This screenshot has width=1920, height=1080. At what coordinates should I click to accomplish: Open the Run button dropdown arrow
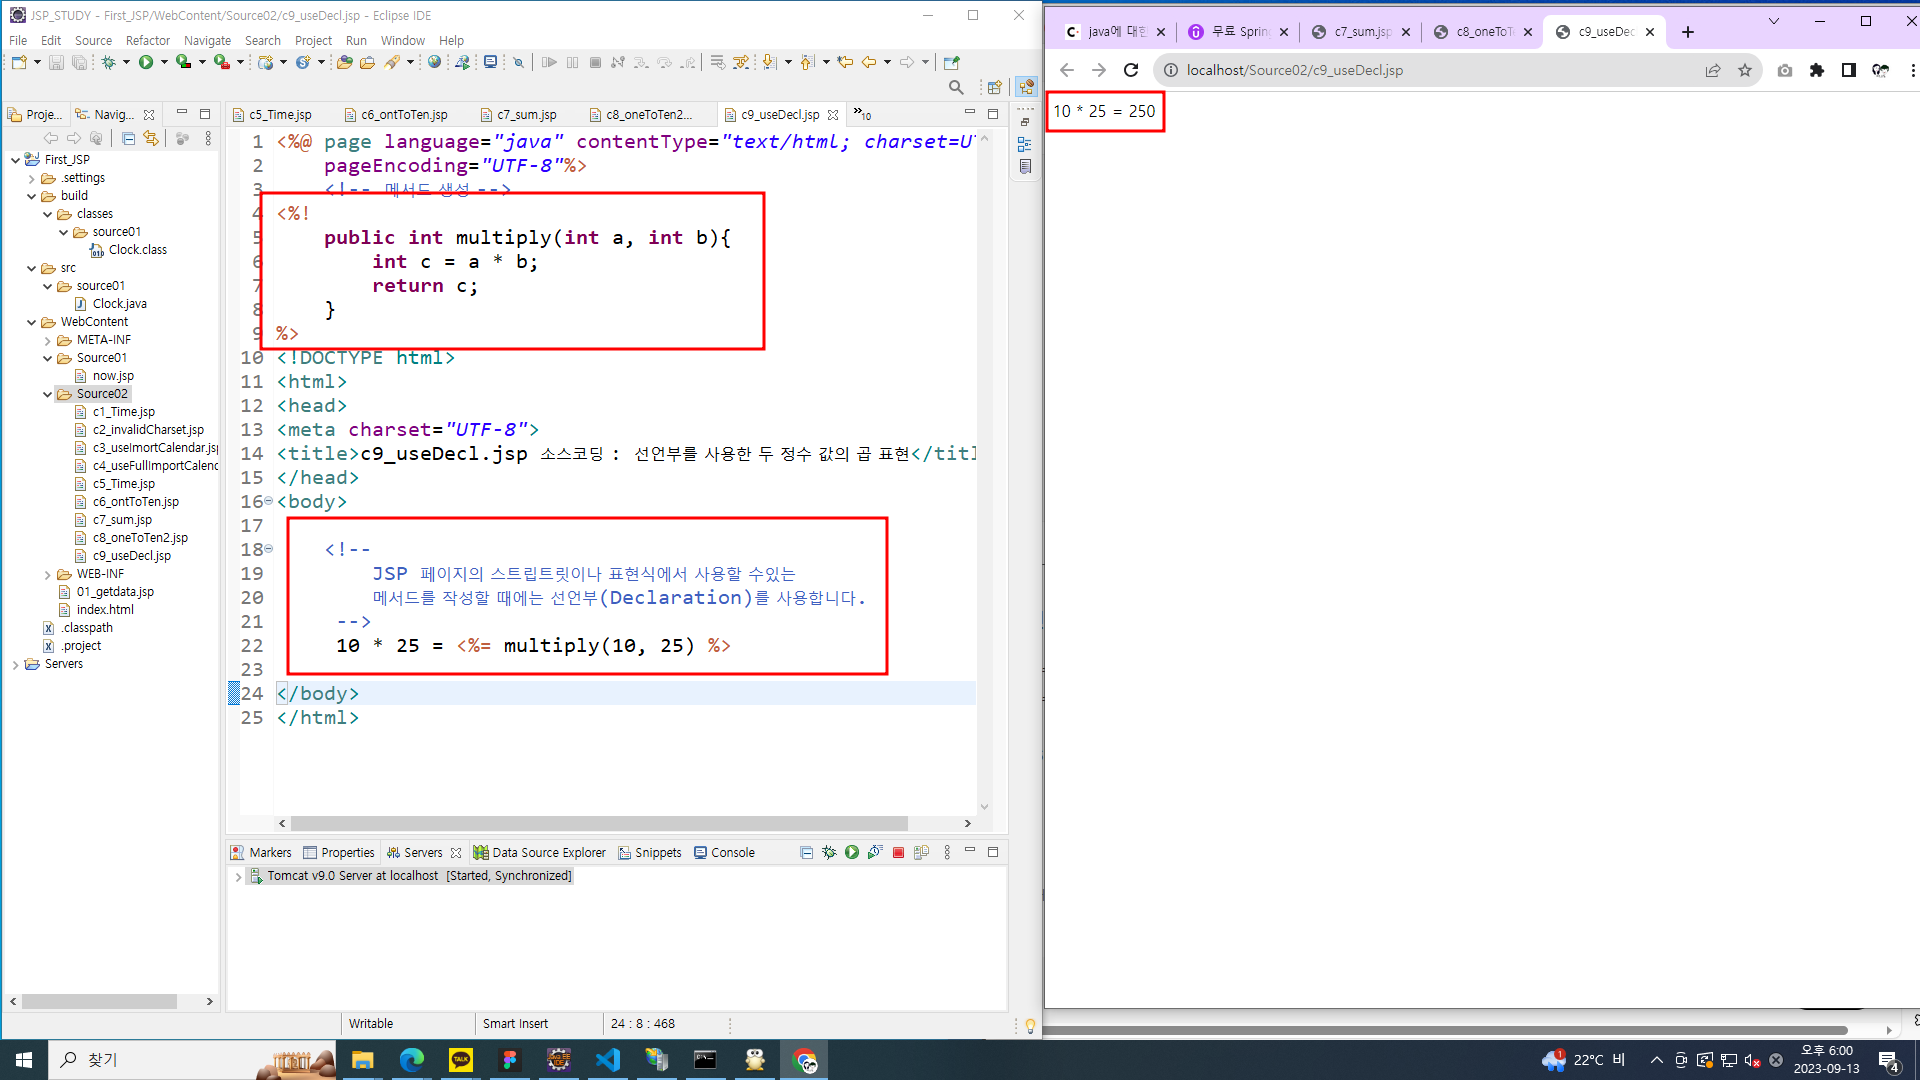[x=164, y=62]
